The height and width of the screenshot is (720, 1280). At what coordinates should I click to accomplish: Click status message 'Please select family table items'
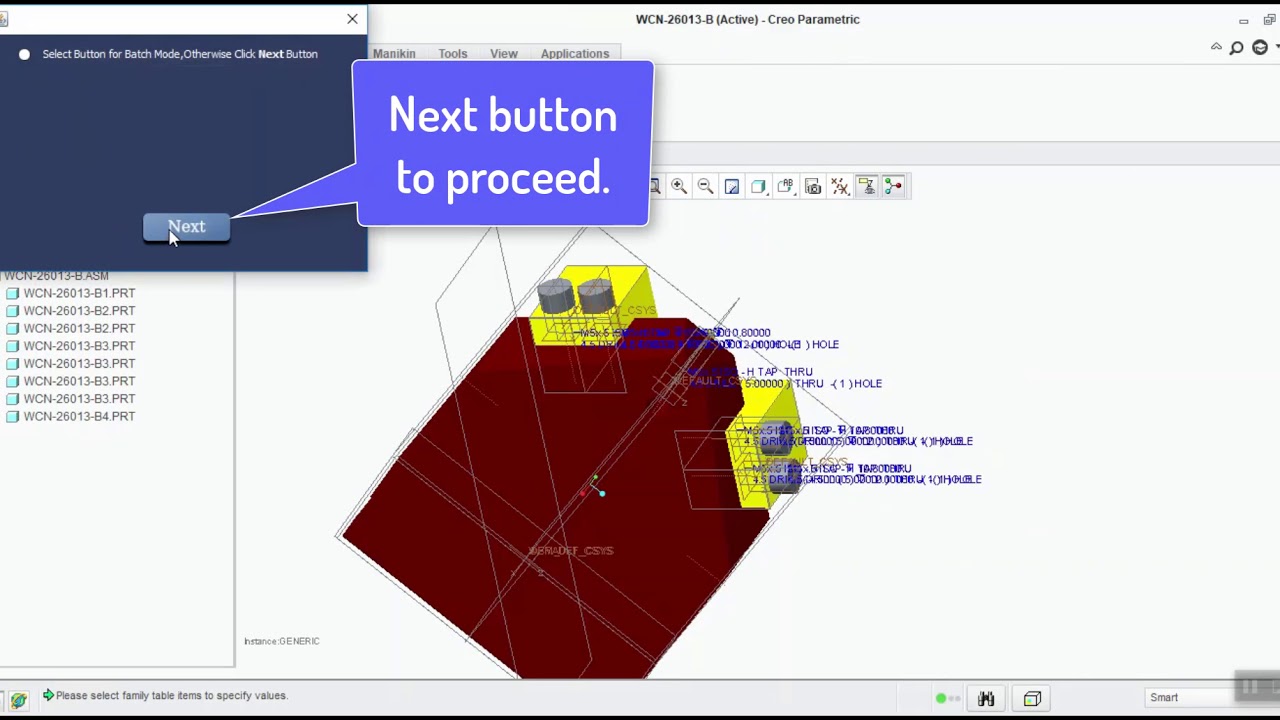[x=171, y=695]
